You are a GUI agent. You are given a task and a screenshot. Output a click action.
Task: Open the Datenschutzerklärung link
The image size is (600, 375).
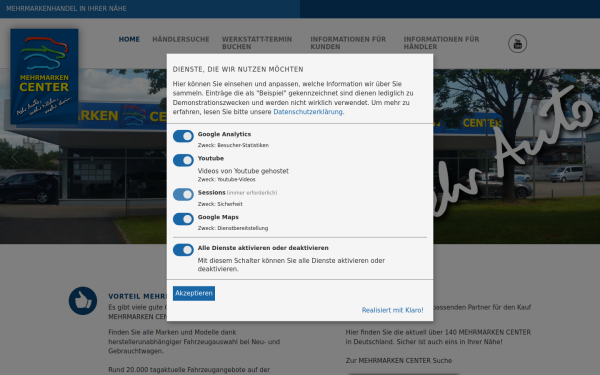308,112
